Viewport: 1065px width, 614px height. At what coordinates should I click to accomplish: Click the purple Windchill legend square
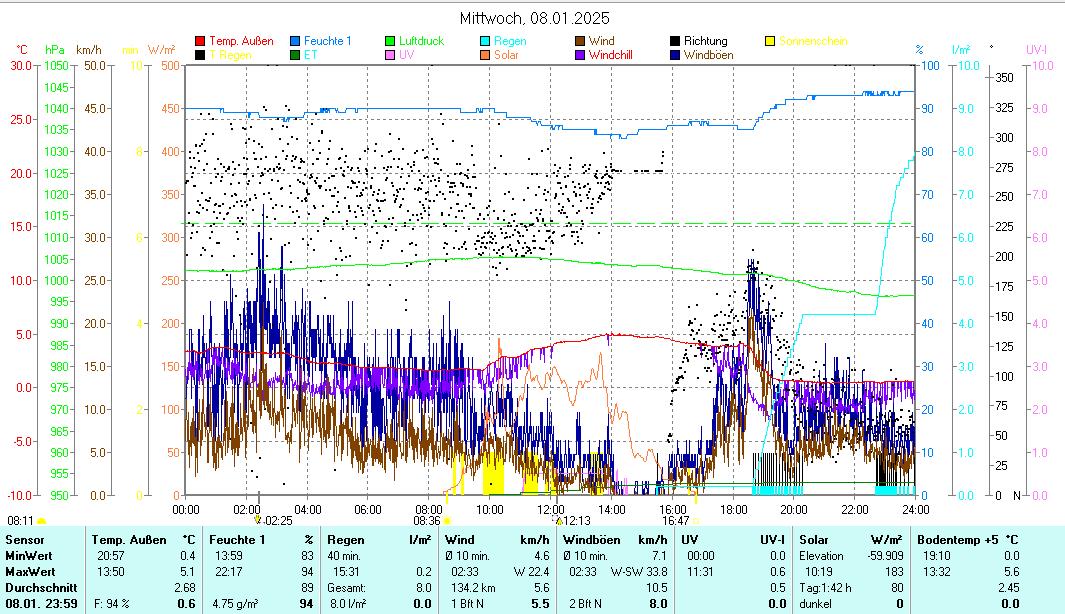[x=580, y=55]
